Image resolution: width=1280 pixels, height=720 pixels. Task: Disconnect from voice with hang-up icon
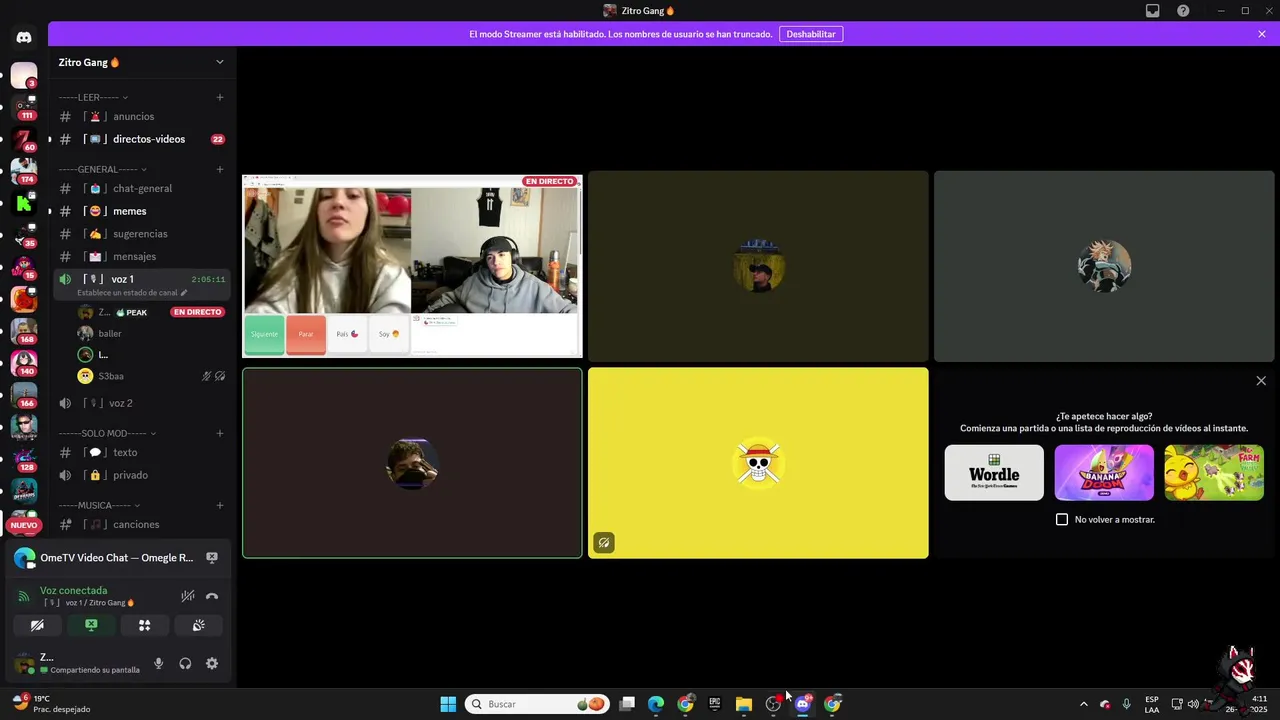click(x=212, y=596)
